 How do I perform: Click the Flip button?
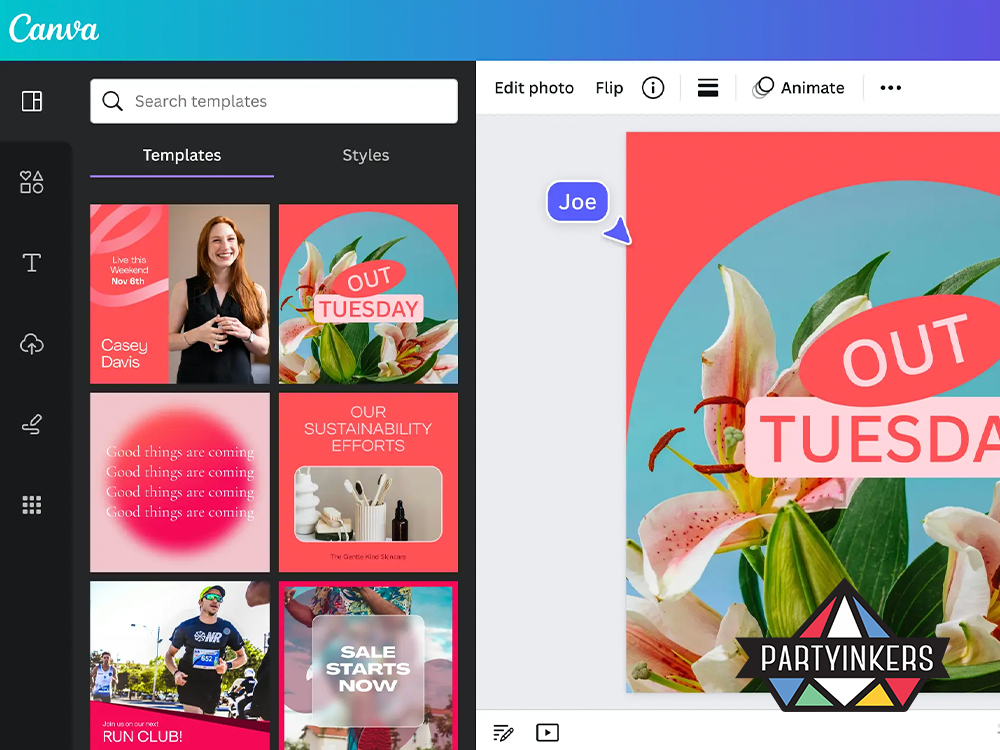pyautogui.click(x=609, y=88)
